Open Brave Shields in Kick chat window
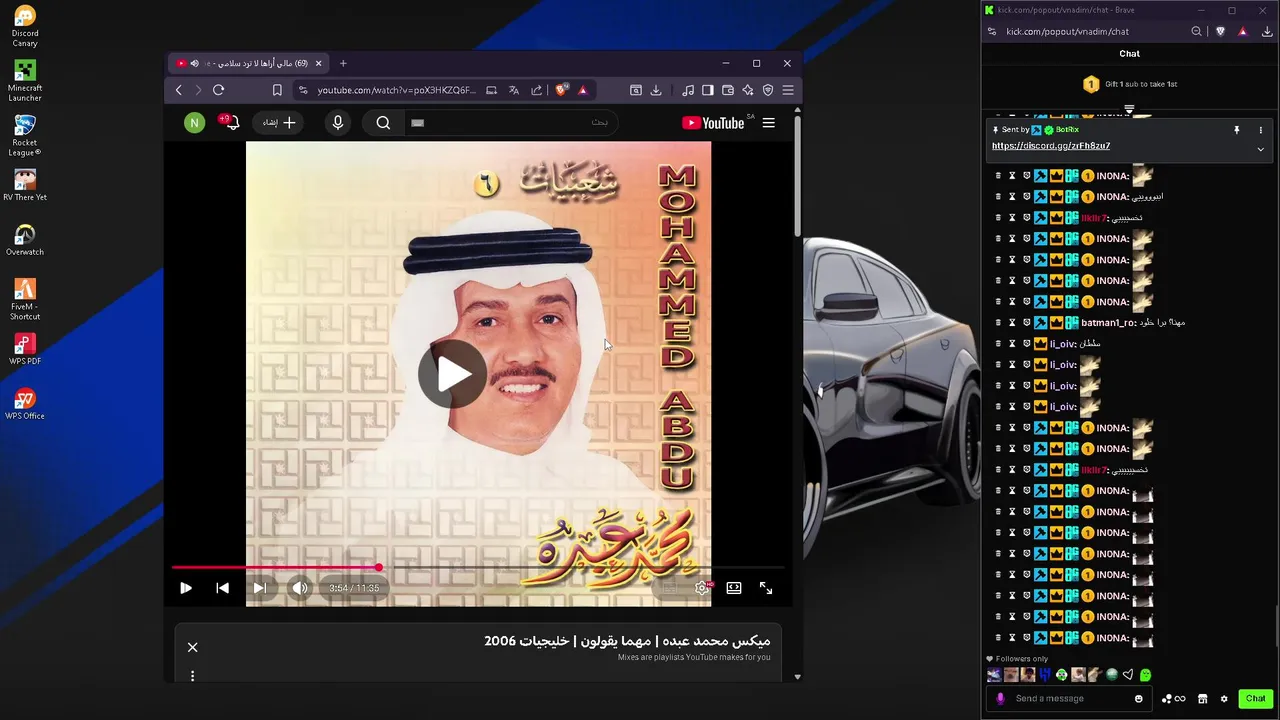This screenshot has width=1280, height=720. 1220,31
